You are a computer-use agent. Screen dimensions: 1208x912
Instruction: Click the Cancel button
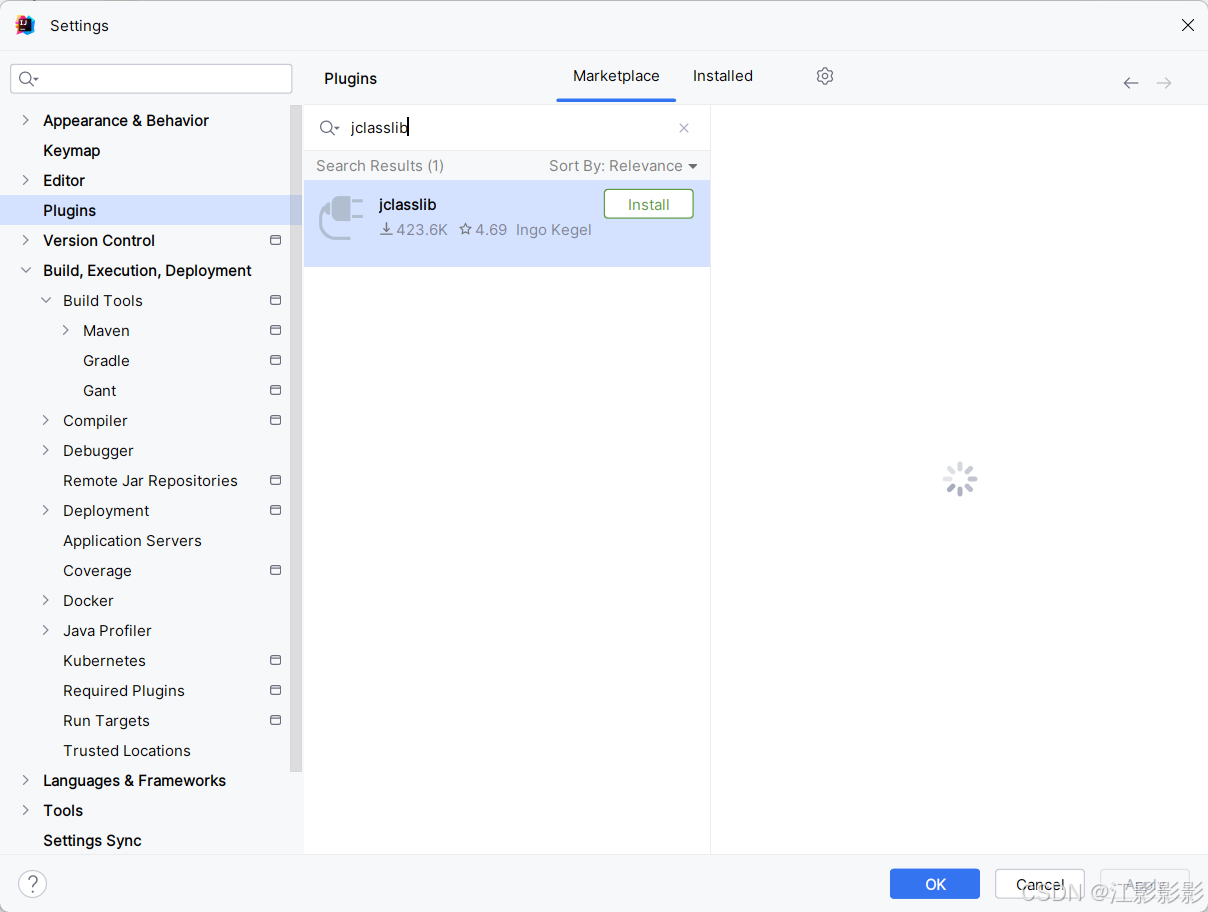click(x=1040, y=884)
